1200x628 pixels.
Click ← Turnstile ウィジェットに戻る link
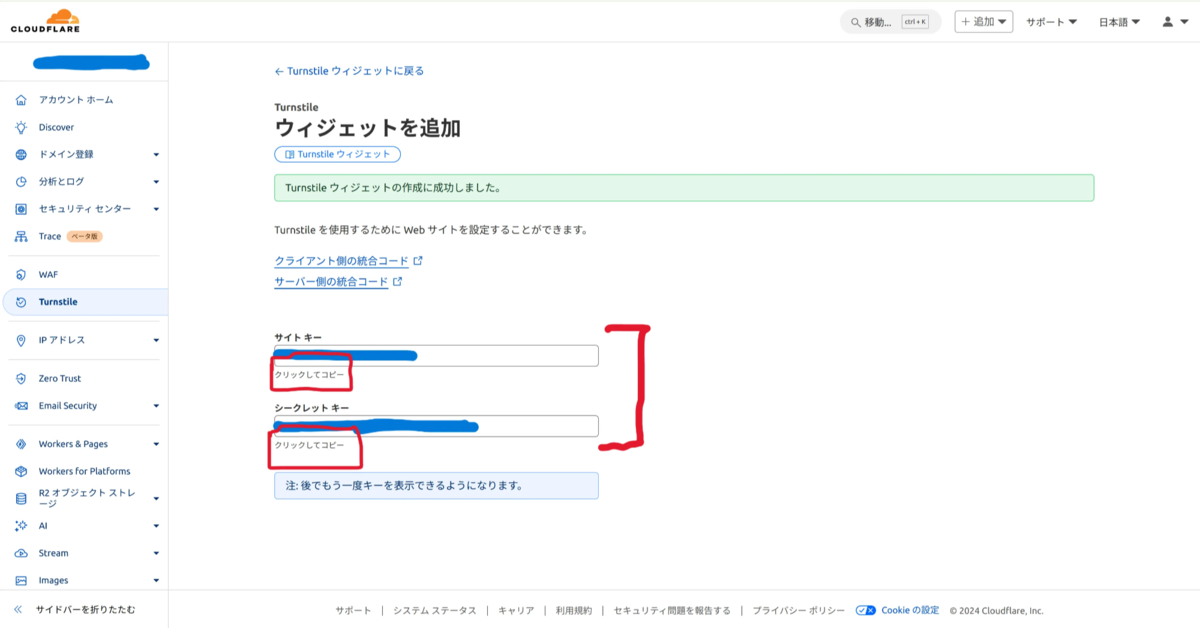coord(349,71)
